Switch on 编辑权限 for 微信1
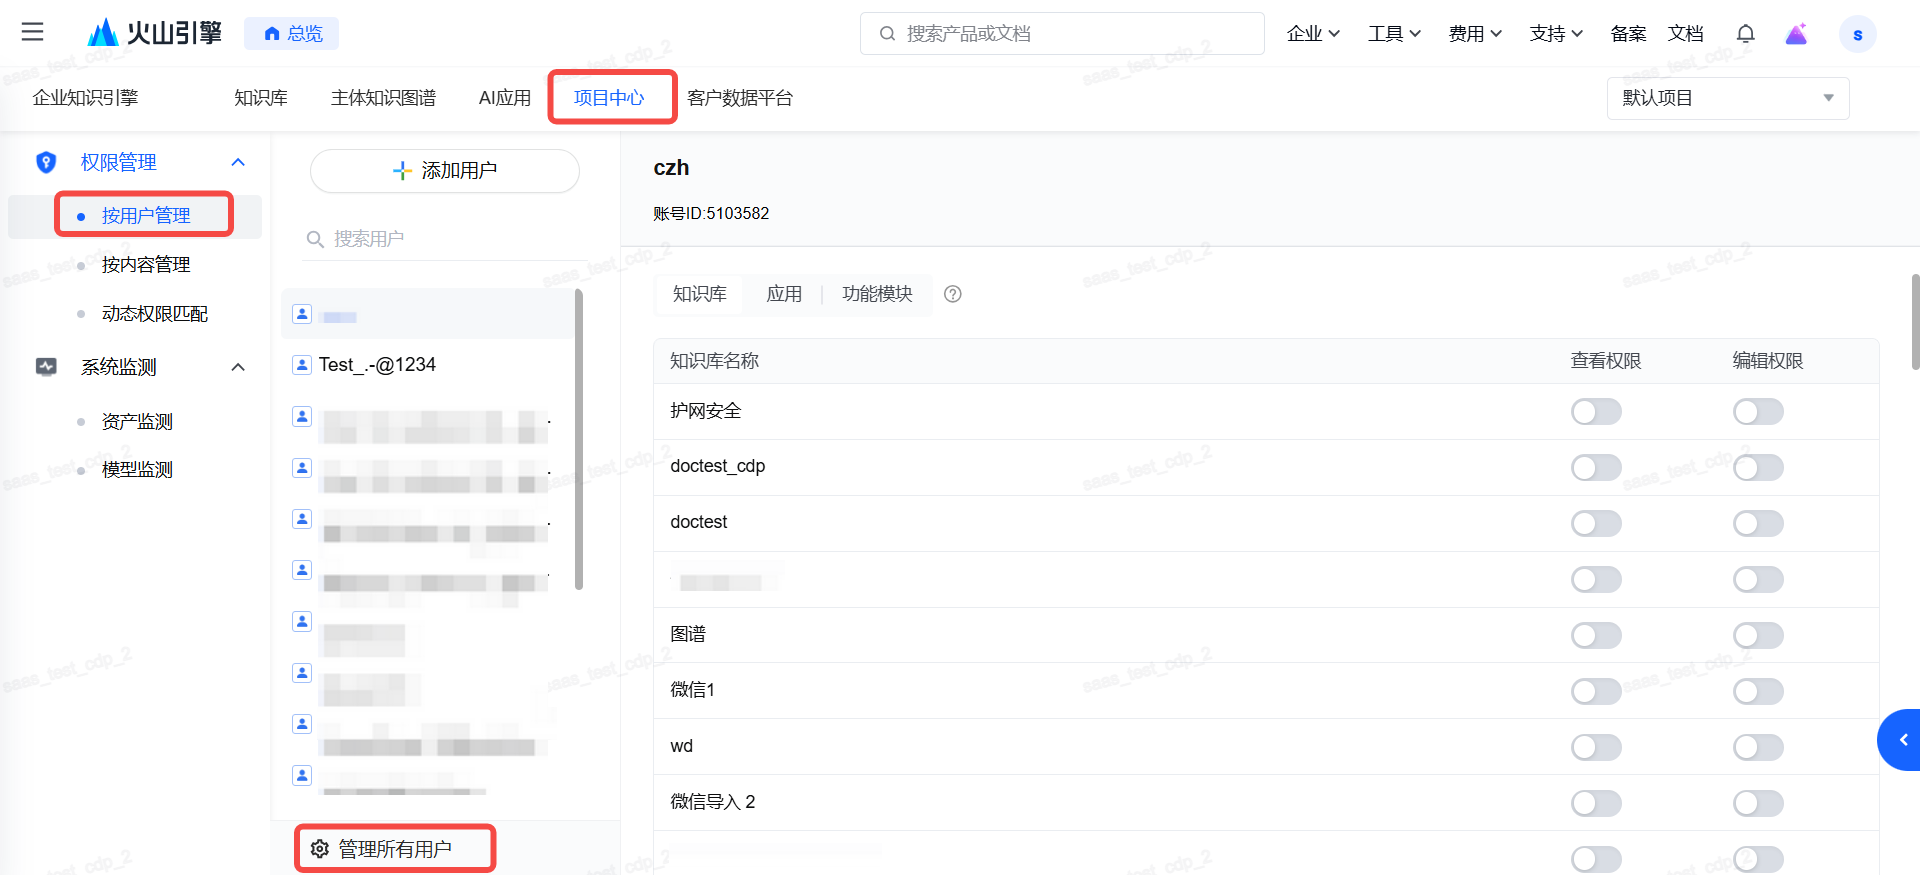The image size is (1920, 875). pos(1758,692)
